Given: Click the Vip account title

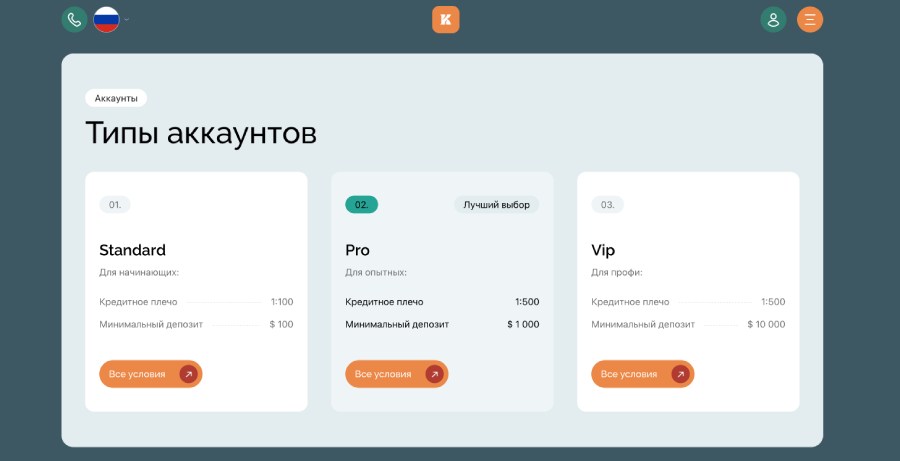Looking at the screenshot, I should click(x=603, y=250).
